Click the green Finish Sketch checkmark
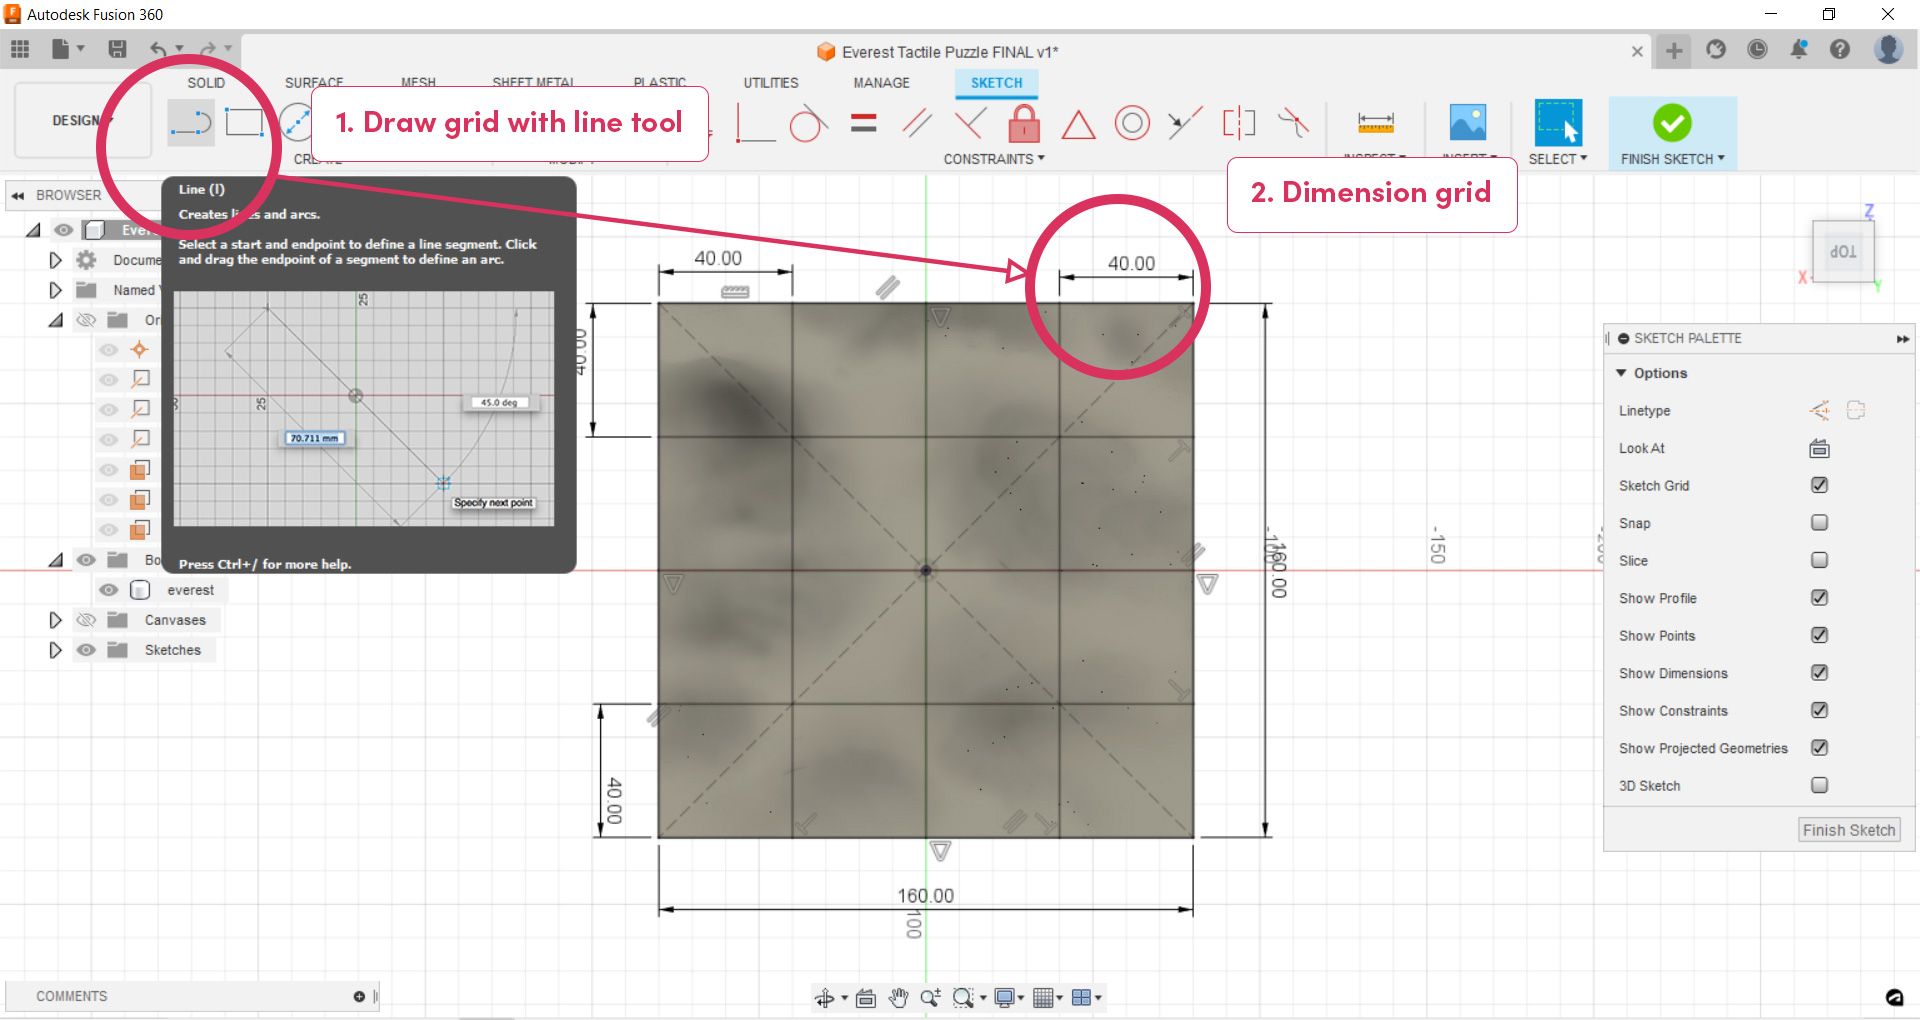Screen dimensions: 1920x1020 click(1672, 123)
